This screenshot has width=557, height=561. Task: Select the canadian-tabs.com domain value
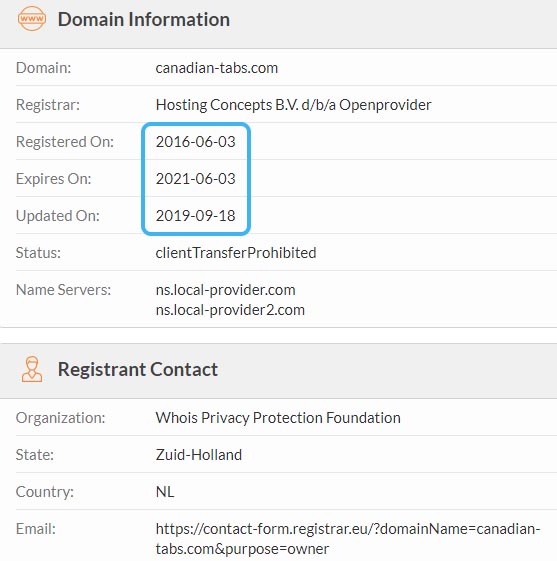coord(217,68)
